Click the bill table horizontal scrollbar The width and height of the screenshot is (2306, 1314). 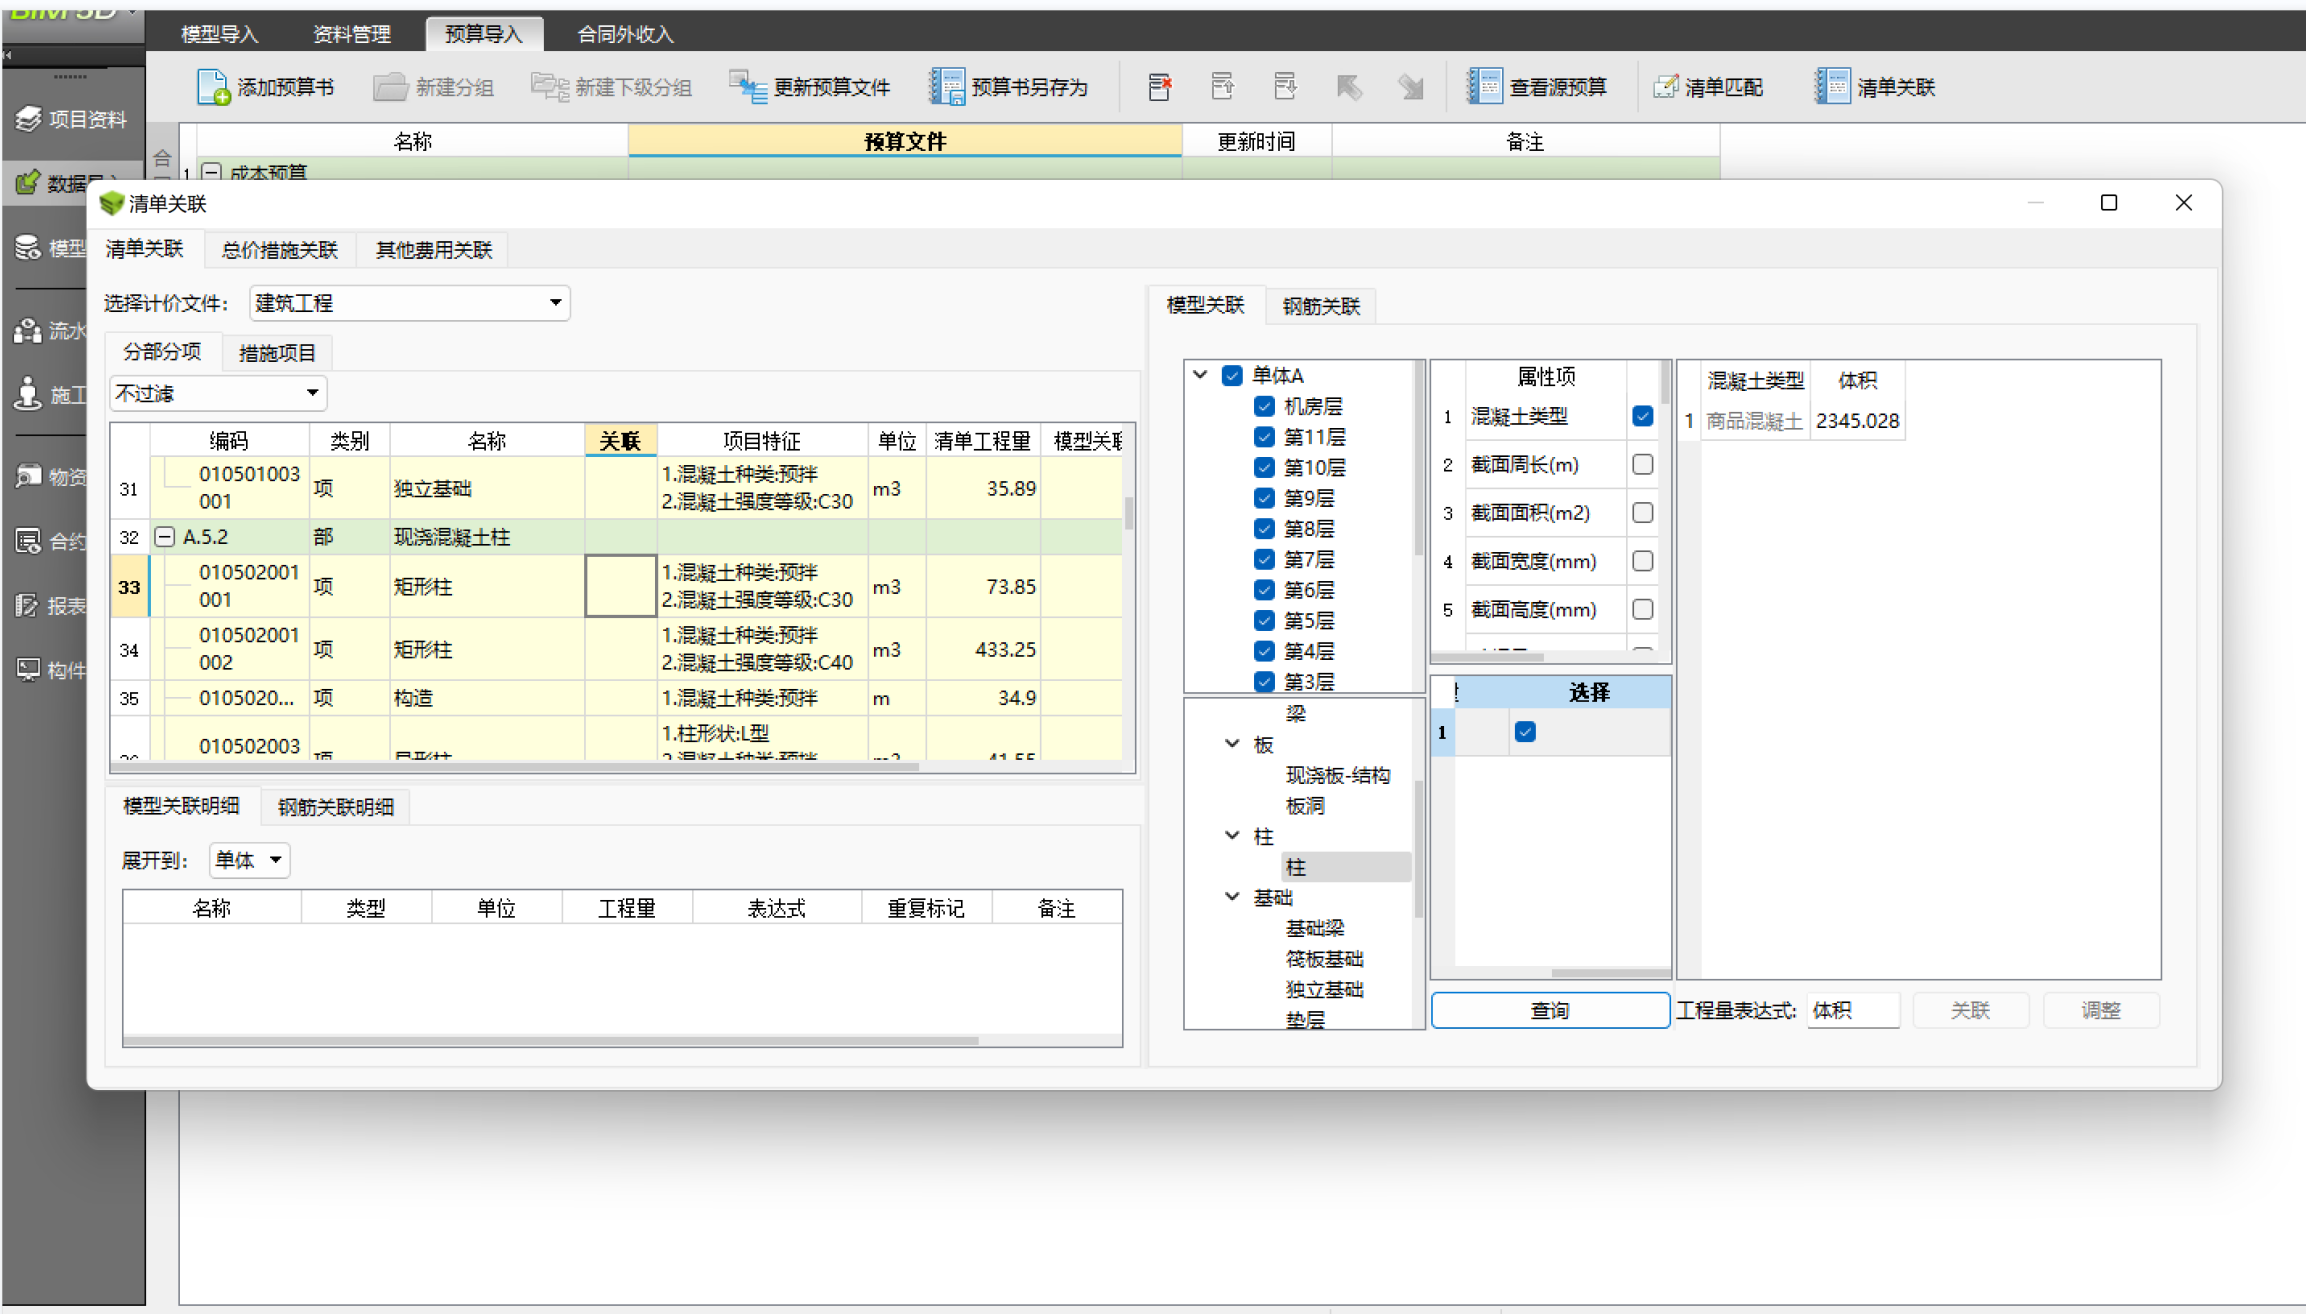click(516, 767)
